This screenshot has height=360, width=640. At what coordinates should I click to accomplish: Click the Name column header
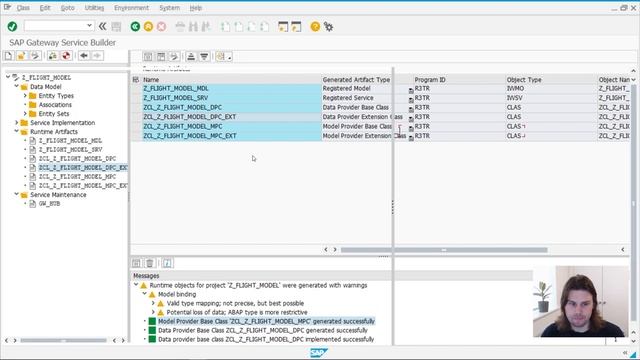232,80
